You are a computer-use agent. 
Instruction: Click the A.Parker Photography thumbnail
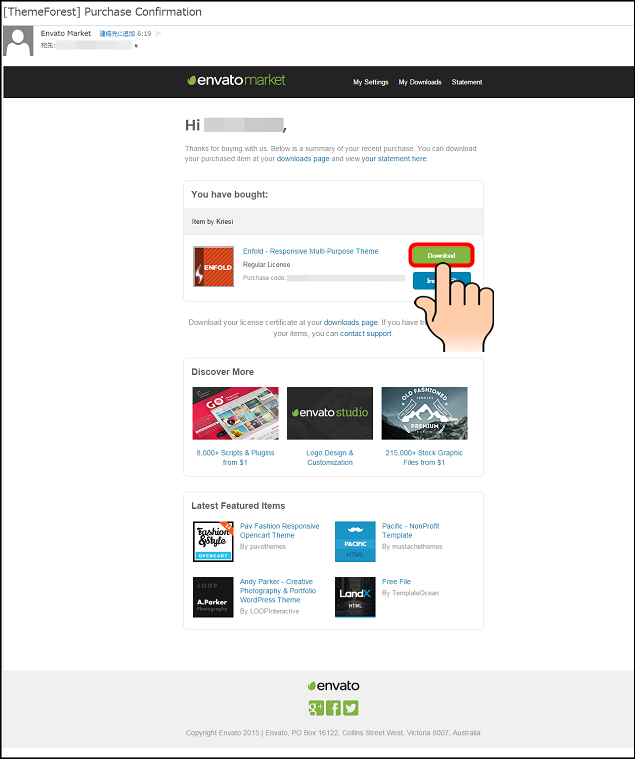pyautogui.click(x=213, y=597)
